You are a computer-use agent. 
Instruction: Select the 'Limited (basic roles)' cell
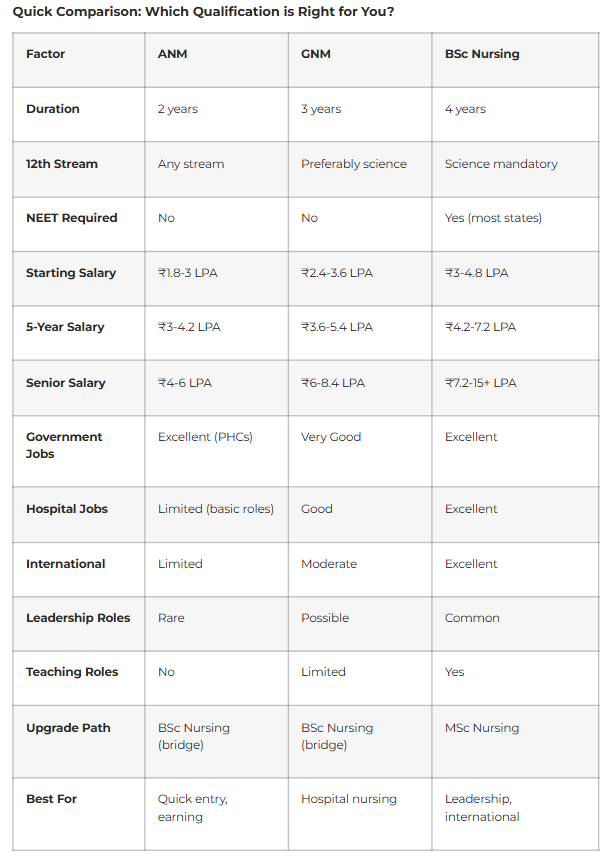[x=216, y=509]
